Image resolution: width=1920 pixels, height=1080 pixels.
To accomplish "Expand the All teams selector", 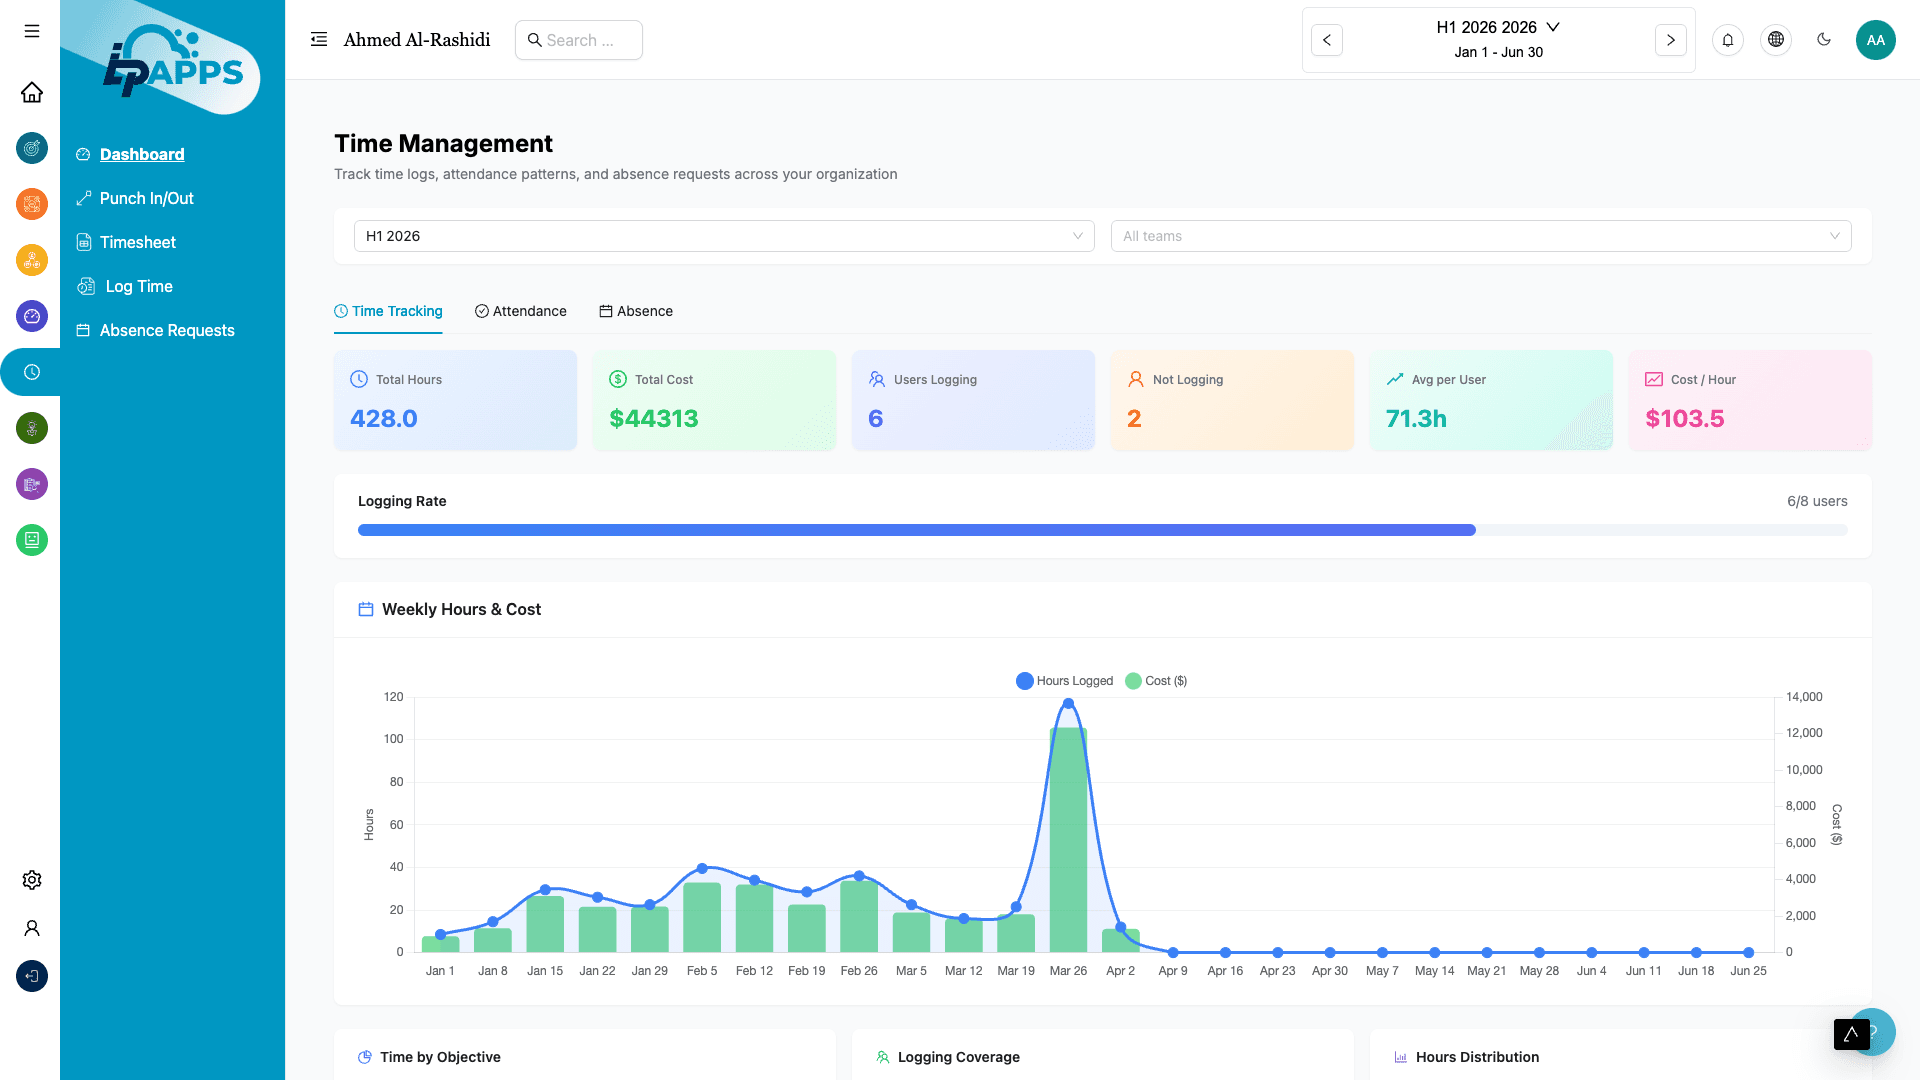I will click(x=1481, y=236).
